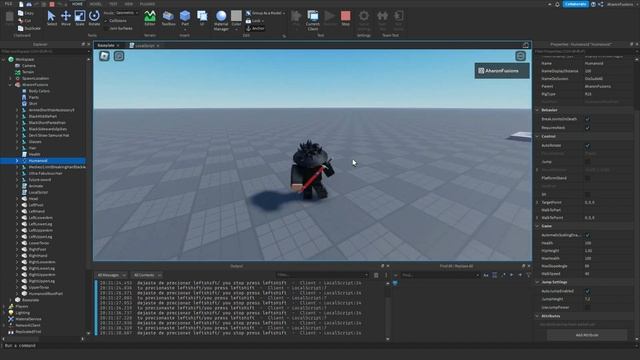Open the viewport top-right menu icon

click(x=520, y=56)
